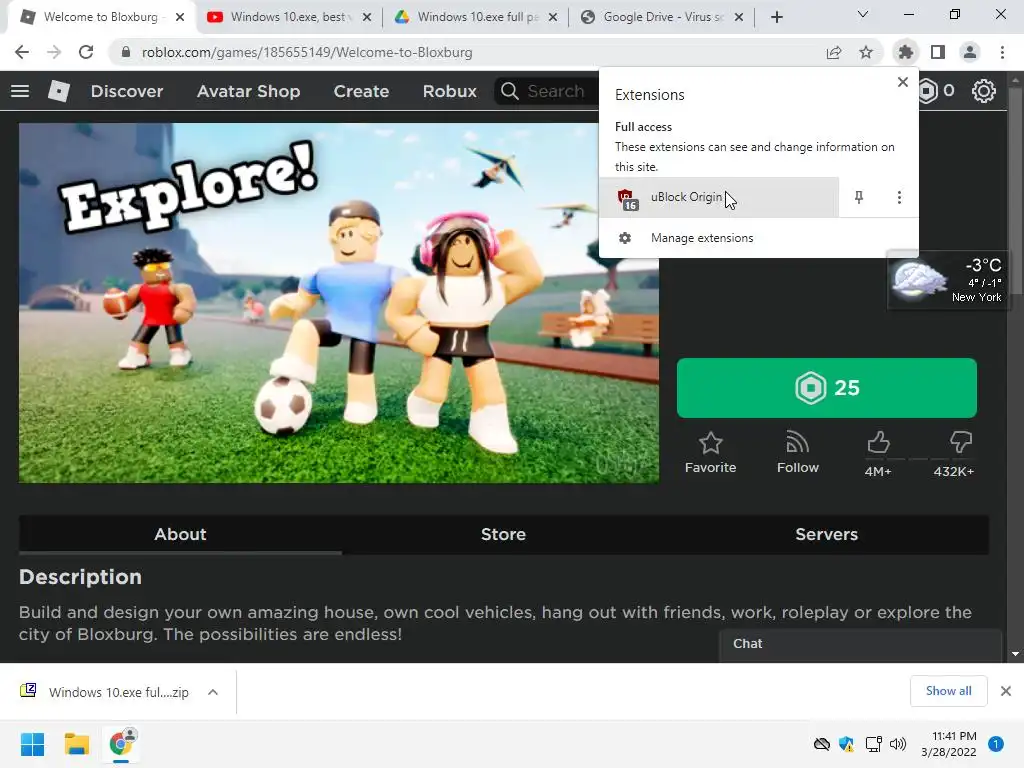Click the thumbs up icon
The width and height of the screenshot is (1024, 768).
878,443
